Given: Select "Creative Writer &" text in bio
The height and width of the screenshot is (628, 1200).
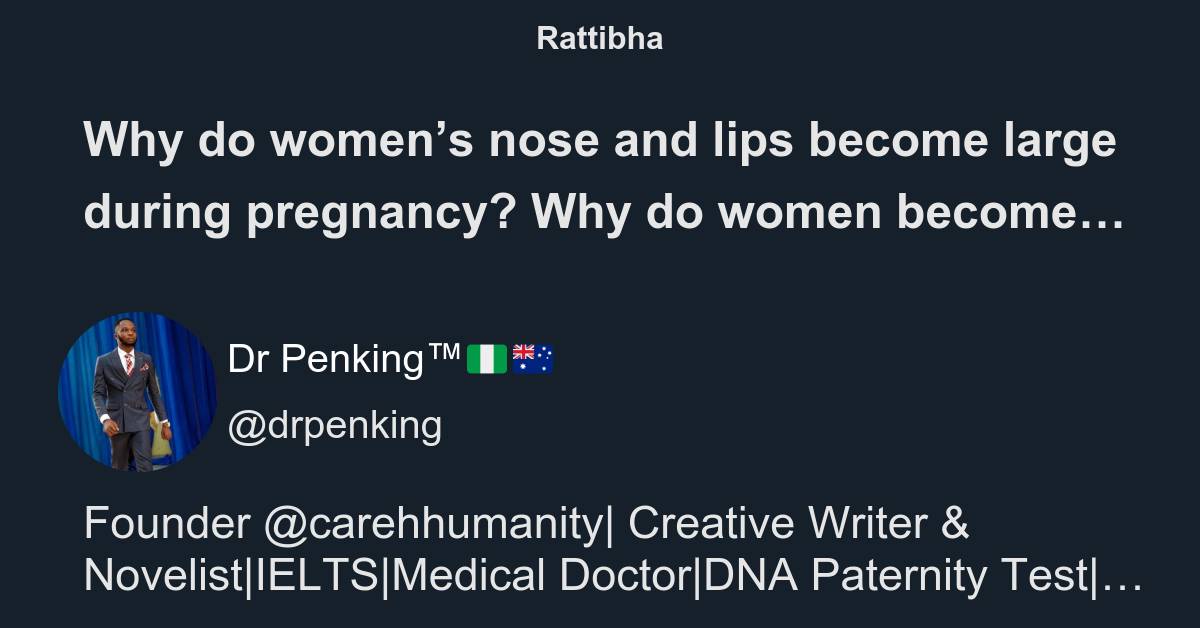Looking at the screenshot, I should pyautogui.click(x=799, y=523).
